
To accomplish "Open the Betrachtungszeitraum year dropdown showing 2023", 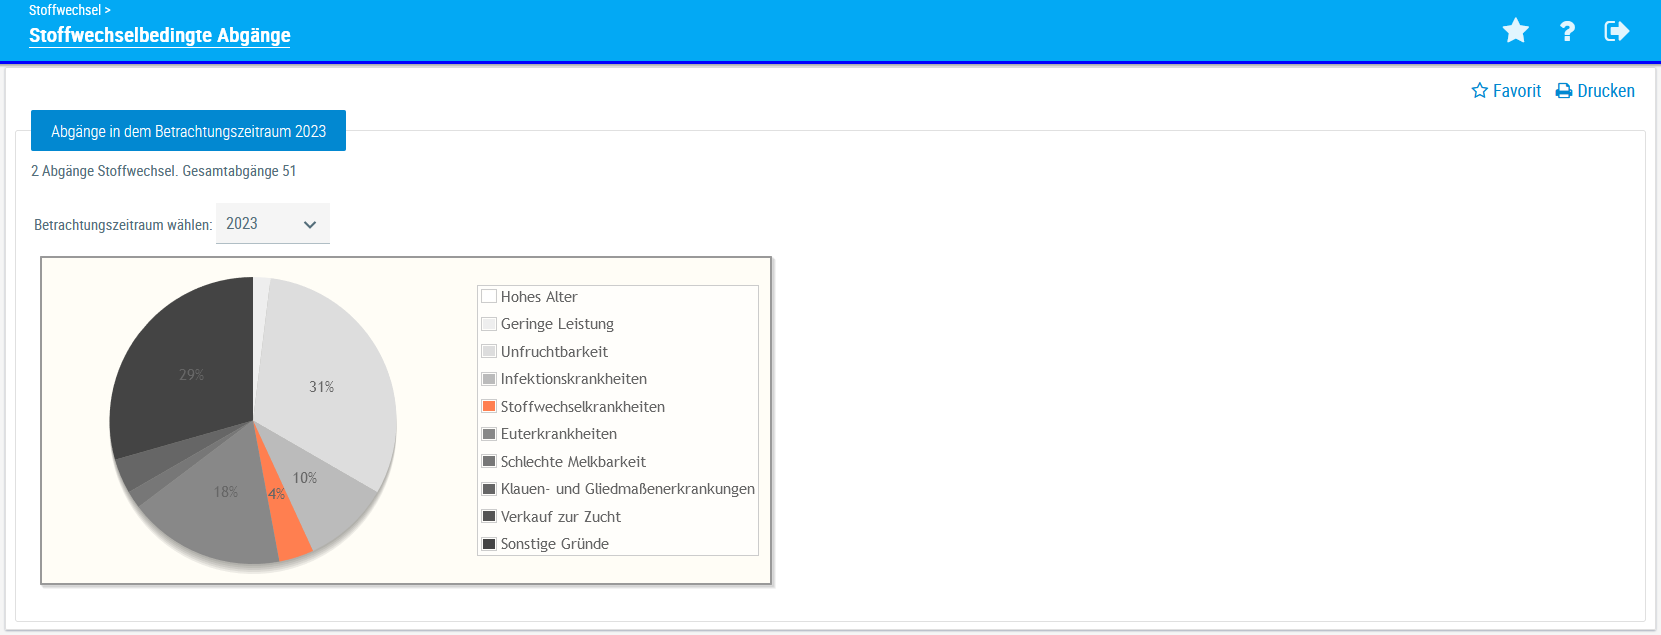I will [273, 224].
